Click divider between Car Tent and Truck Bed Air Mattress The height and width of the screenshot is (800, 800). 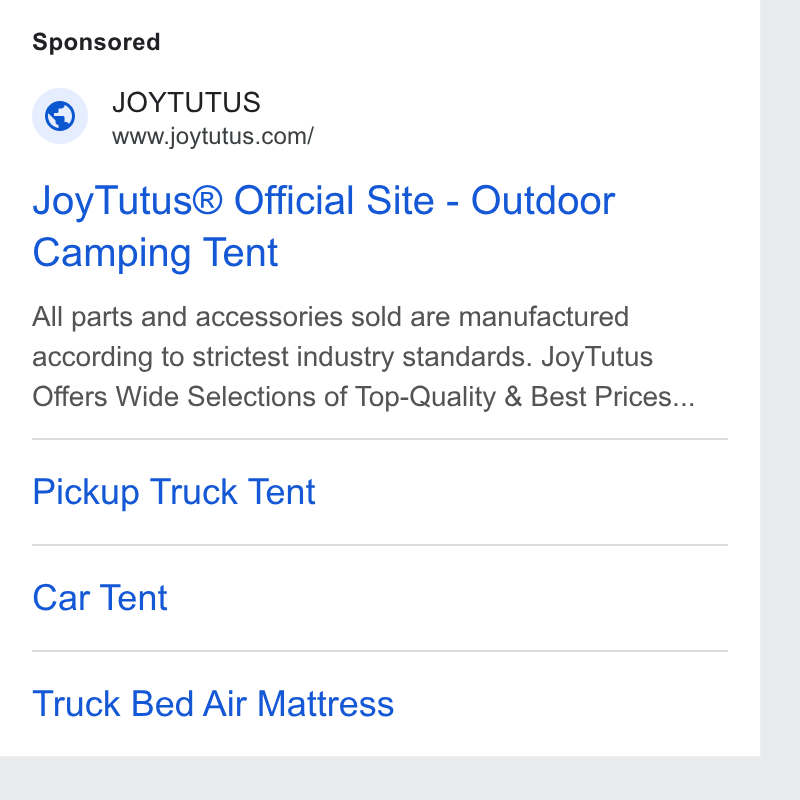point(380,651)
